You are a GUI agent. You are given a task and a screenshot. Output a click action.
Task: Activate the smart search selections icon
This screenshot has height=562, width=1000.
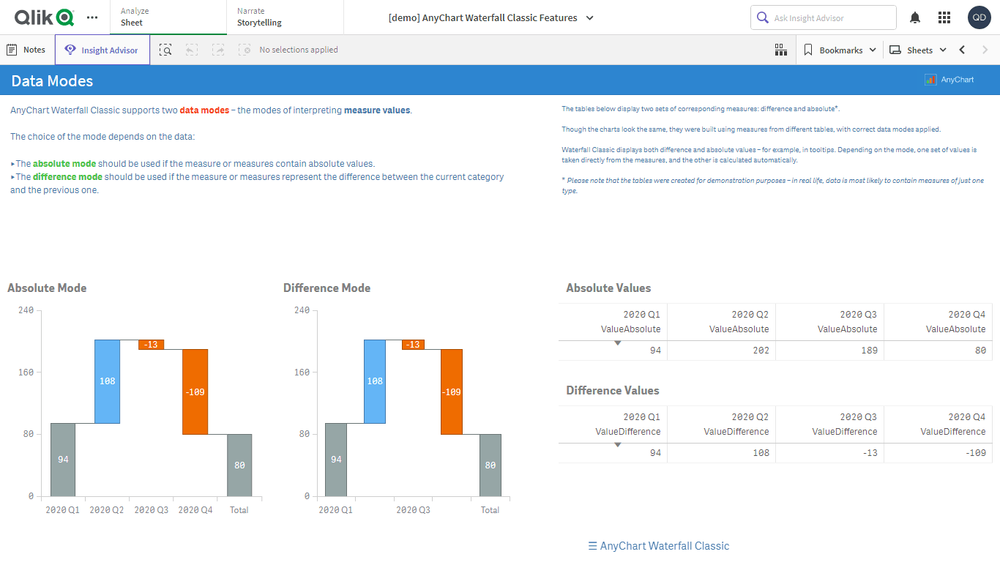(165, 50)
